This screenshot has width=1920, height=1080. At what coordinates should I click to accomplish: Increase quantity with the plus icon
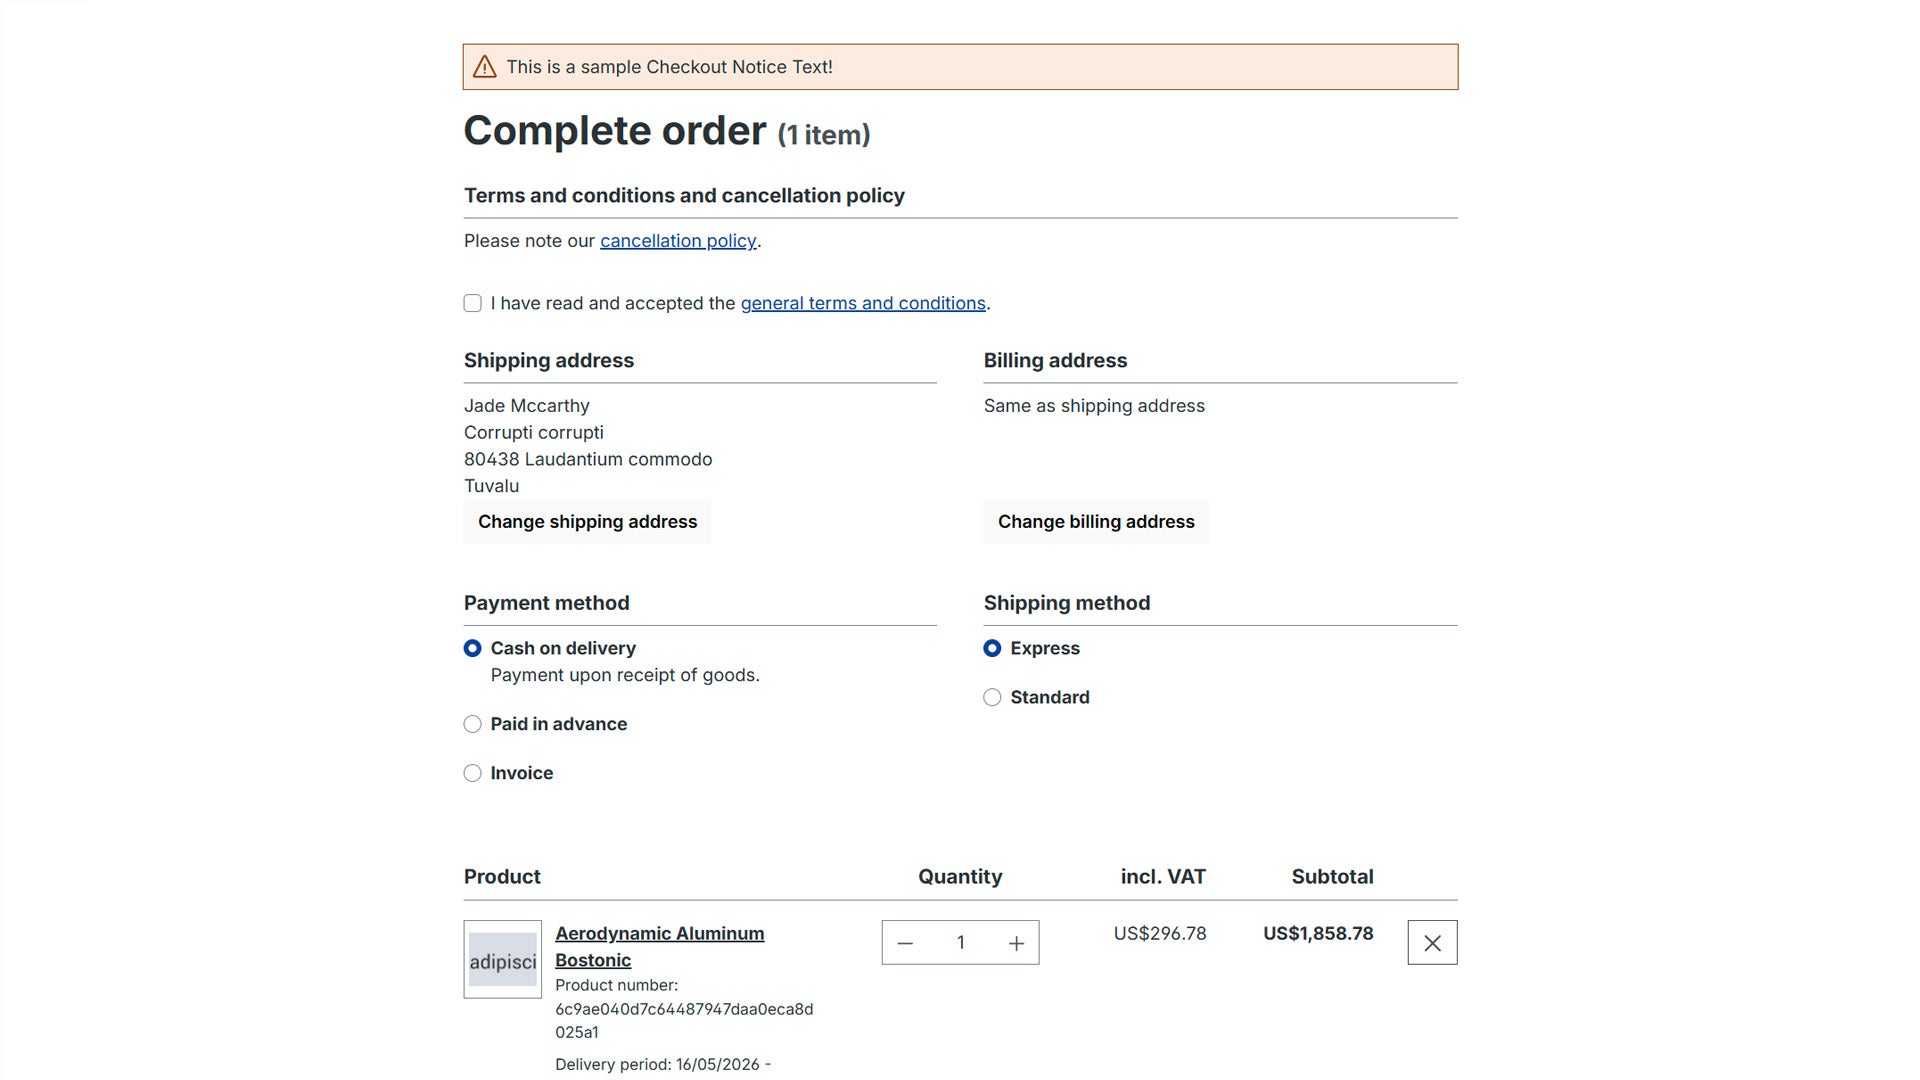point(1016,943)
